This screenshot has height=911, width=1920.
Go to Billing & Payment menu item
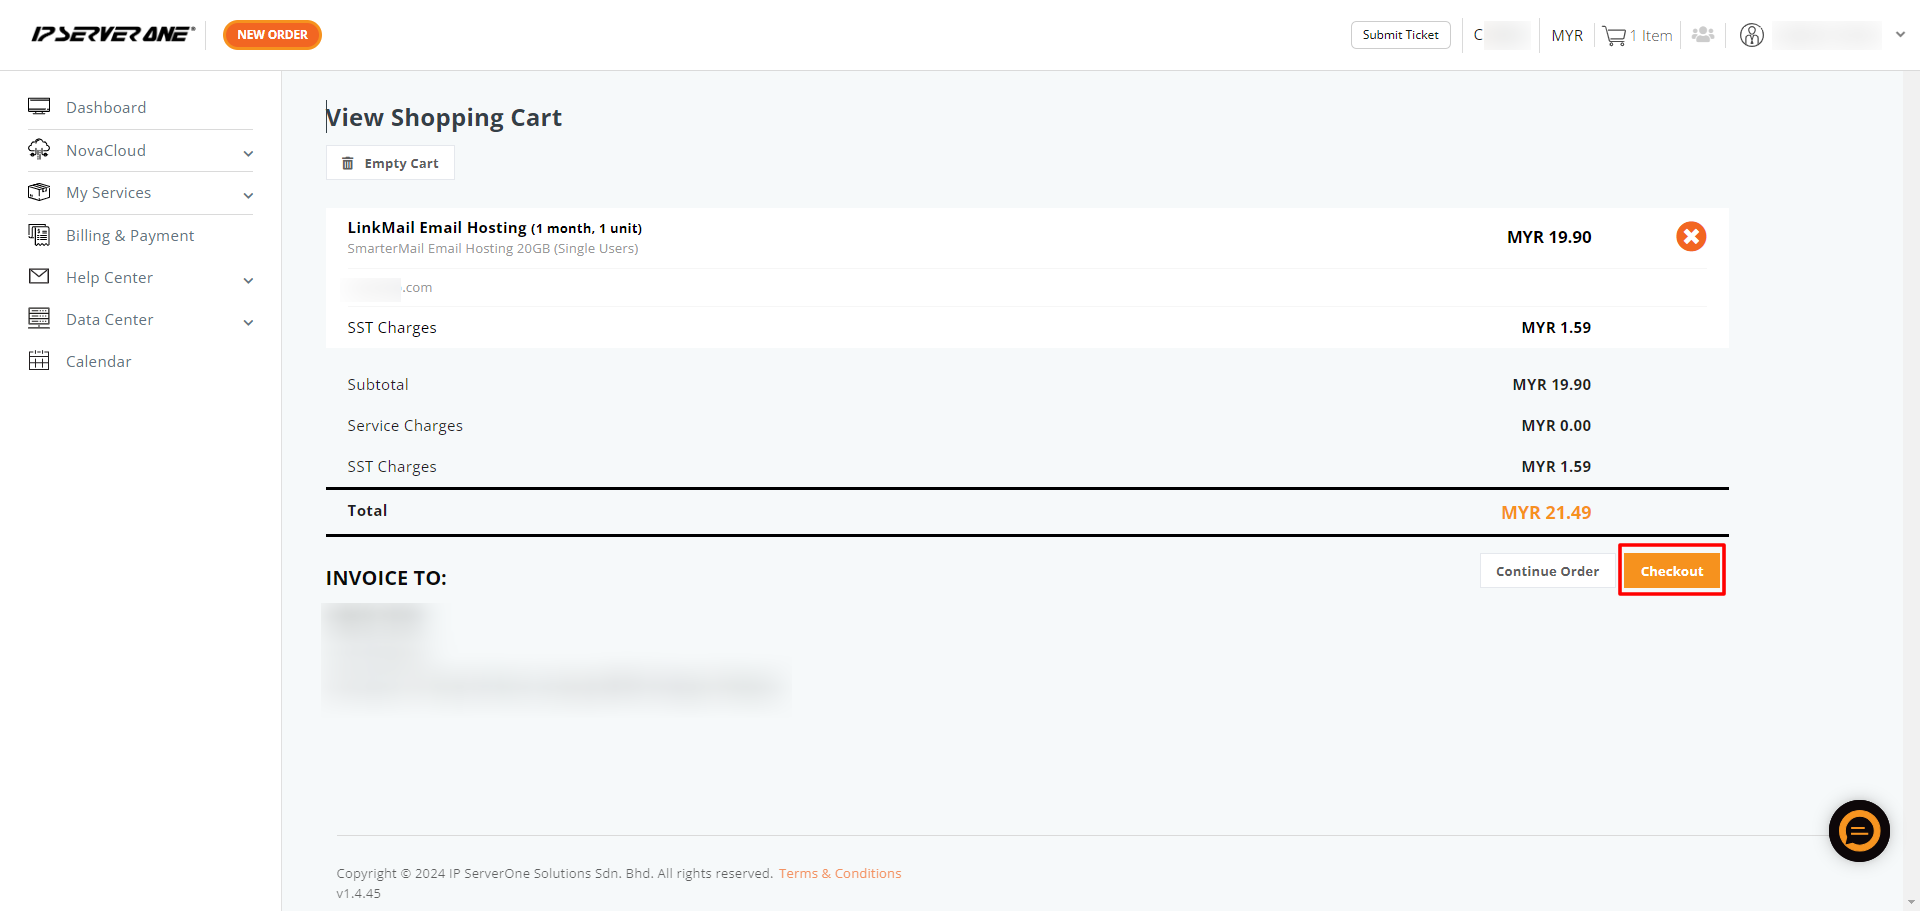tap(130, 235)
